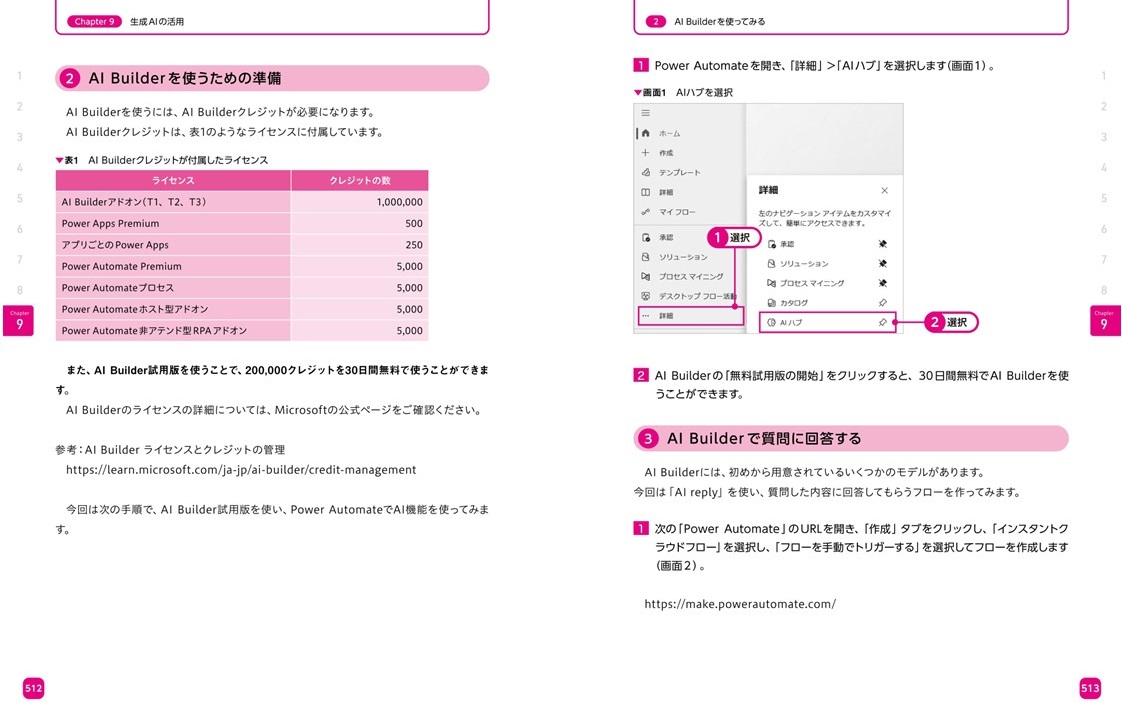Close the 詳細 flyout panel with X
The height and width of the screenshot is (719, 1122).
[884, 190]
